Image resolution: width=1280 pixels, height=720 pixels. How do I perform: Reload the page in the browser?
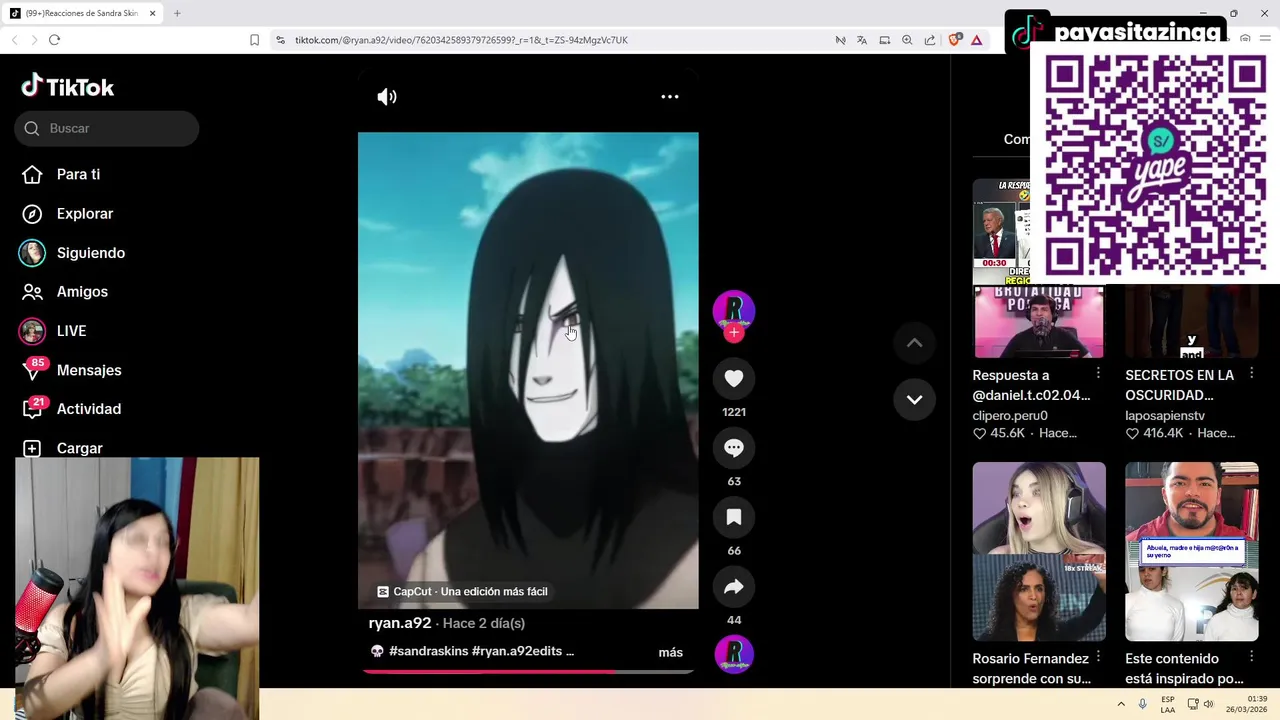(x=54, y=40)
